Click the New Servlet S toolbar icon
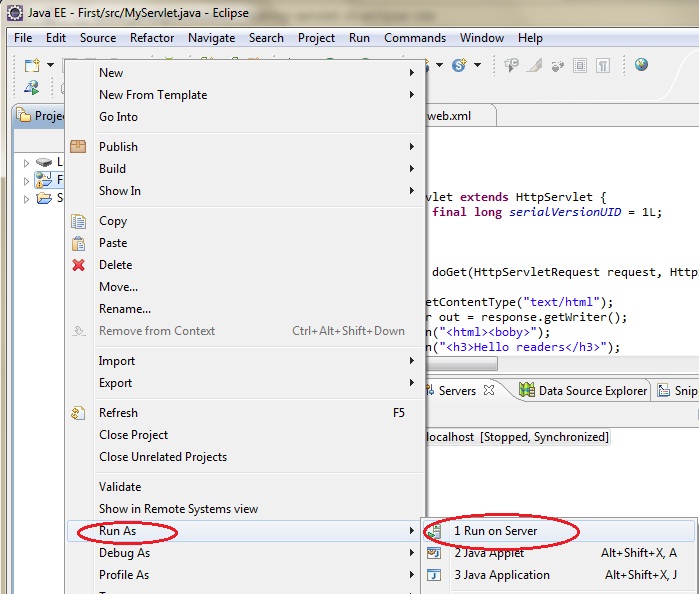Viewport: 699px width, 594px height. (x=459, y=66)
